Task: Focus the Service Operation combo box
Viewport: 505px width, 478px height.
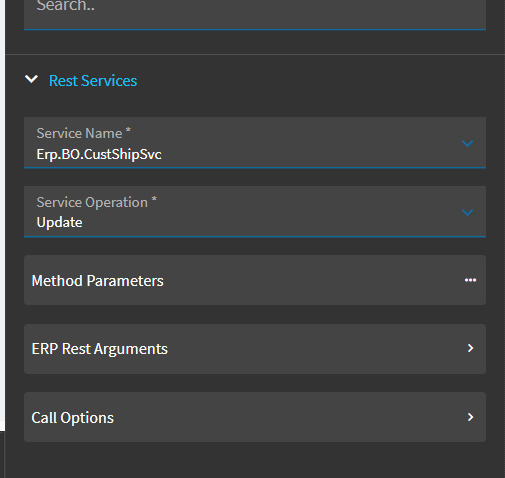Action: (255, 212)
